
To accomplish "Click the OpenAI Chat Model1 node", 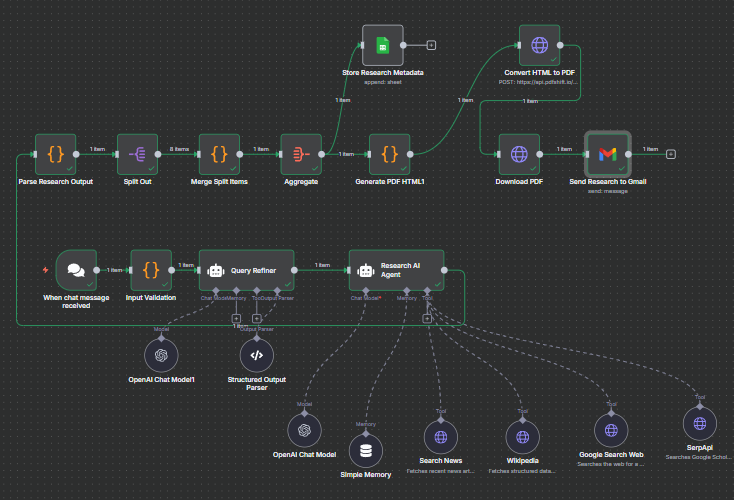I will point(162,355).
